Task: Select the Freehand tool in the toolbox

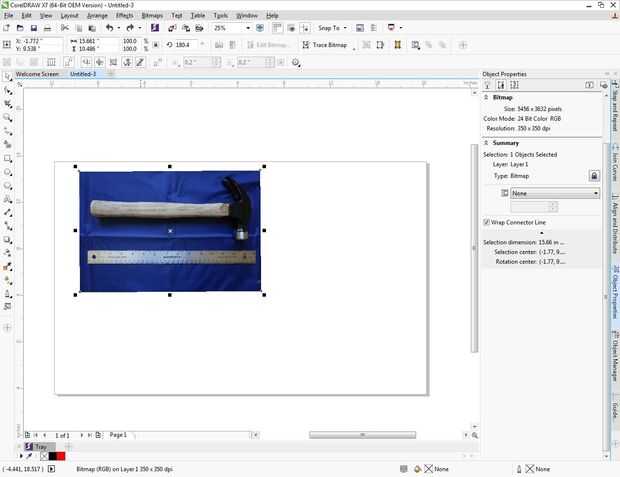Action: pyautogui.click(x=8, y=131)
